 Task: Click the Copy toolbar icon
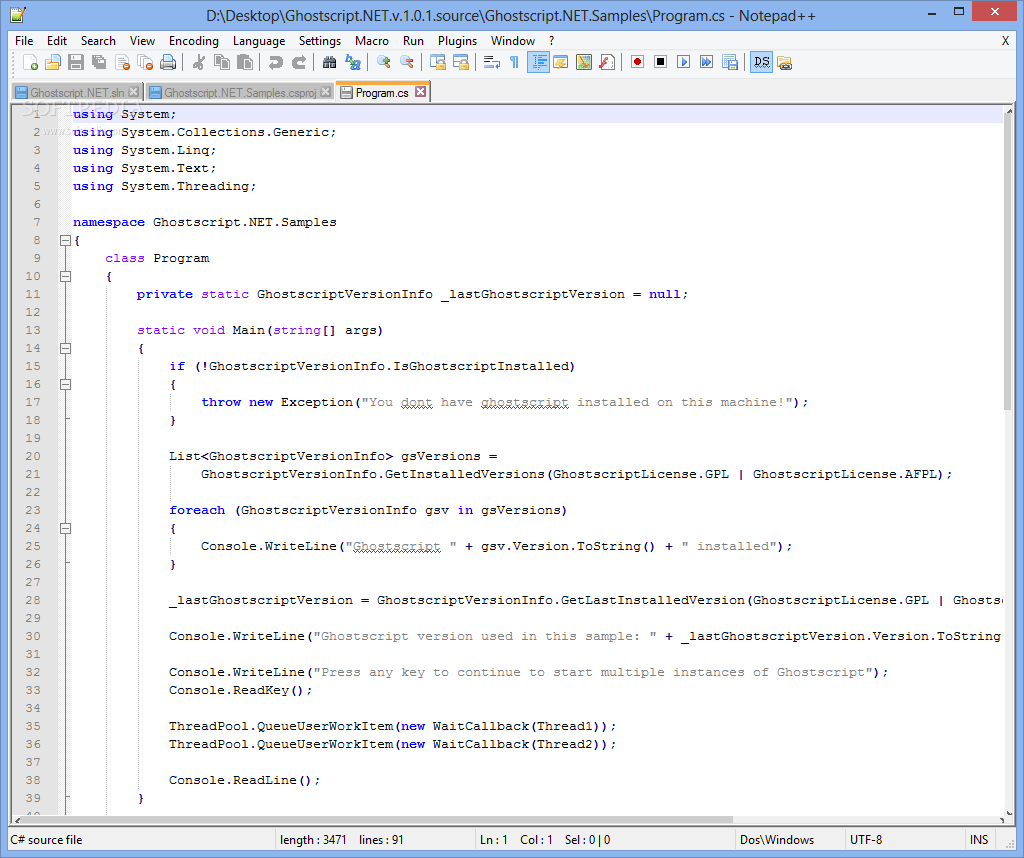(x=222, y=63)
